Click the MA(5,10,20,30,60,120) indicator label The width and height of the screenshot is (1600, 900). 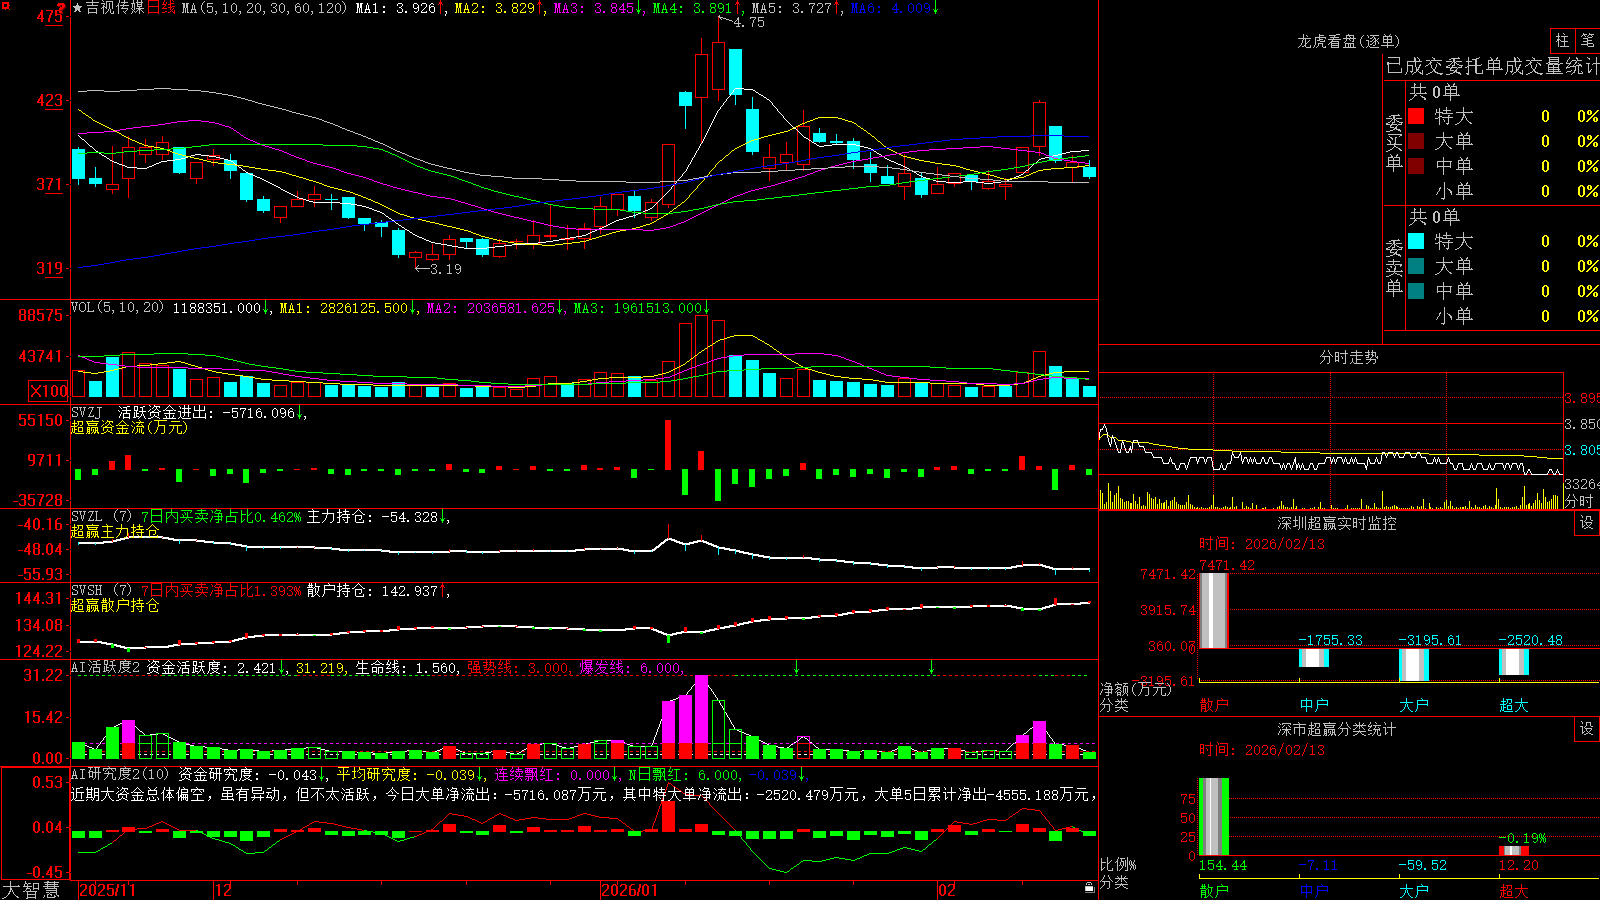[264, 8]
